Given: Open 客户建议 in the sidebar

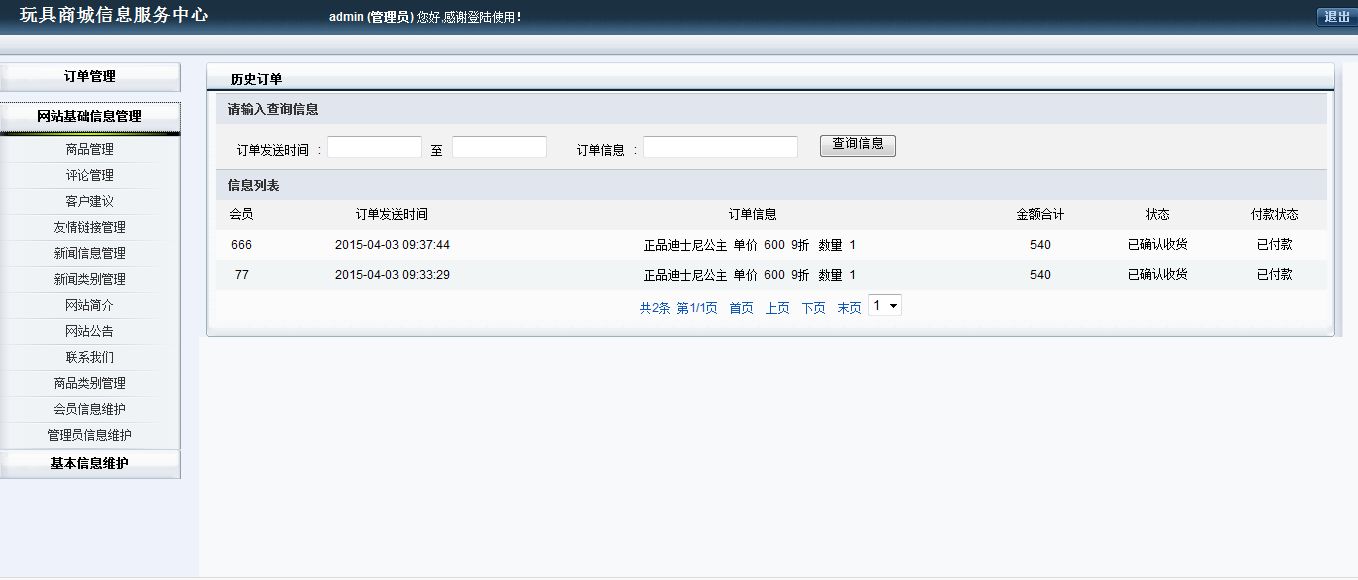Looking at the screenshot, I should tap(90, 201).
